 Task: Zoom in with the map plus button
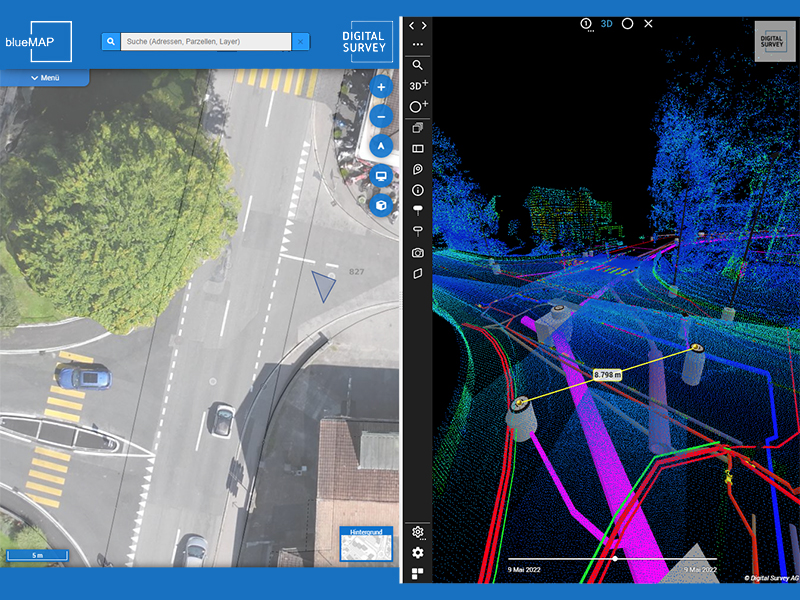381,87
